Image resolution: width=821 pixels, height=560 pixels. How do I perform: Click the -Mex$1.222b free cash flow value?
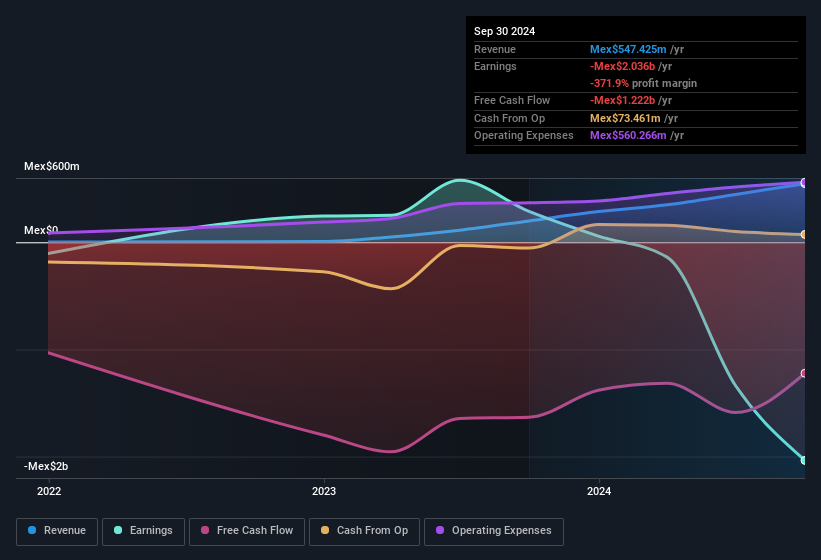pyautogui.click(x=622, y=100)
